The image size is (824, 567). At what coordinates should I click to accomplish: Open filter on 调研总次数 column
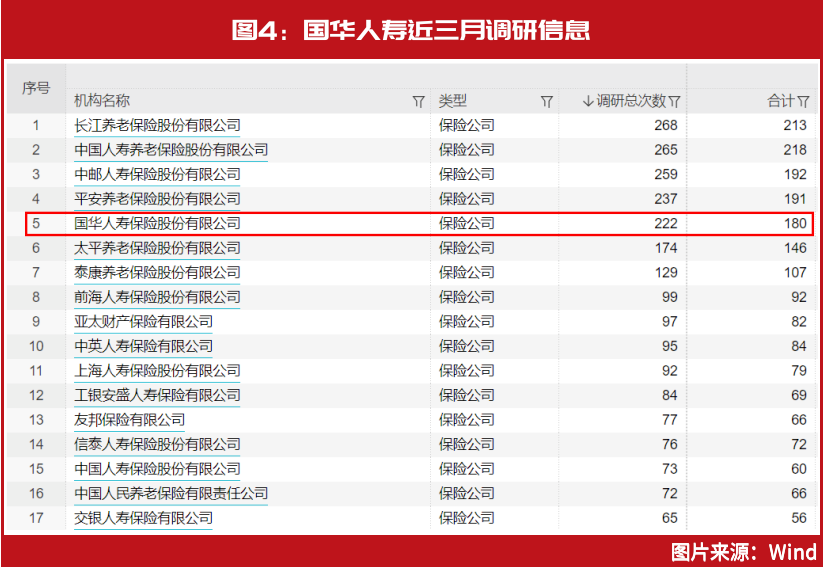(675, 101)
